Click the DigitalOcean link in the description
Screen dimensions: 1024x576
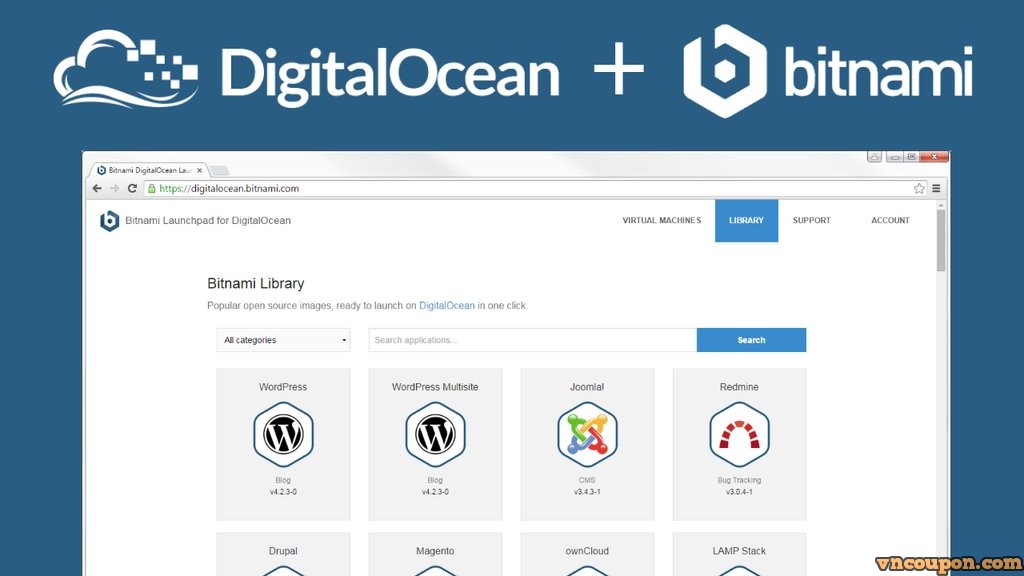[447, 306]
